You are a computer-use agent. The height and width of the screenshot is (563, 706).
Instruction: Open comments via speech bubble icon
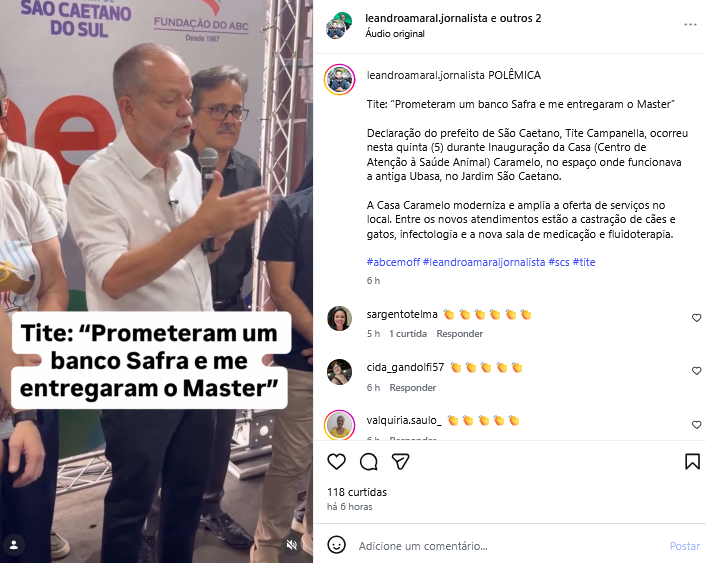point(369,462)
